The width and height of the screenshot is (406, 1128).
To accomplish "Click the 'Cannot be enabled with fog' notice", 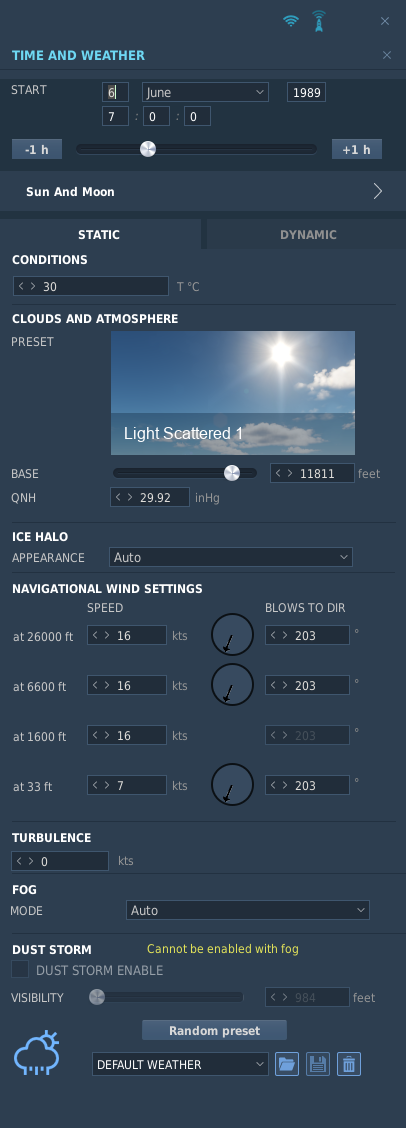I will click(x=222, y=949).
